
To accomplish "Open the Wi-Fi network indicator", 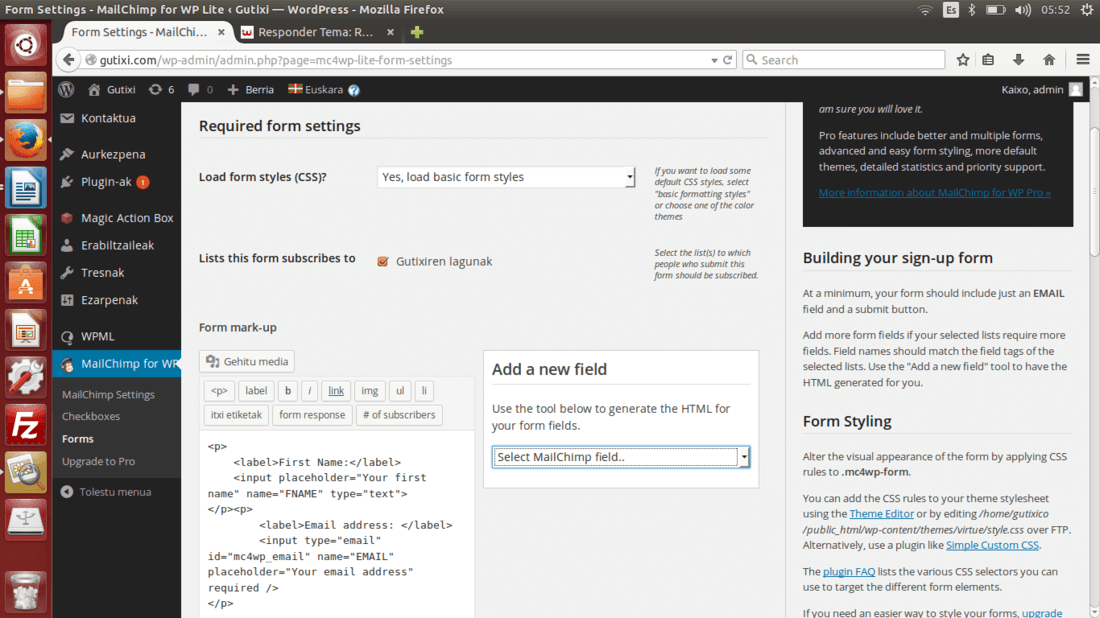I will coord(925,10).
